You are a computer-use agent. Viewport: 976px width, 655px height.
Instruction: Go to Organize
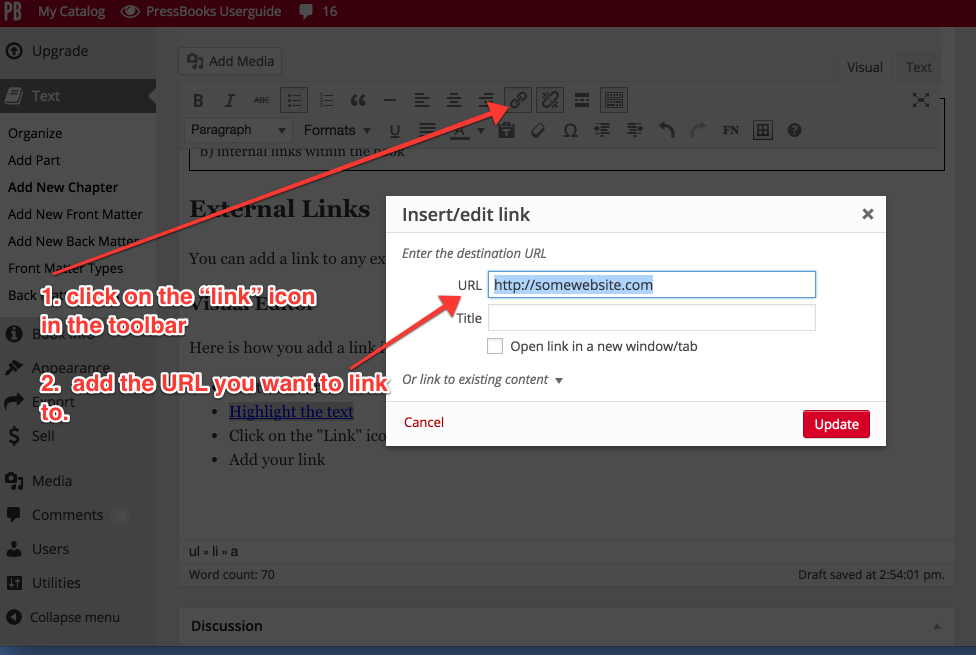pyautogui.click(x=35, y=133)
